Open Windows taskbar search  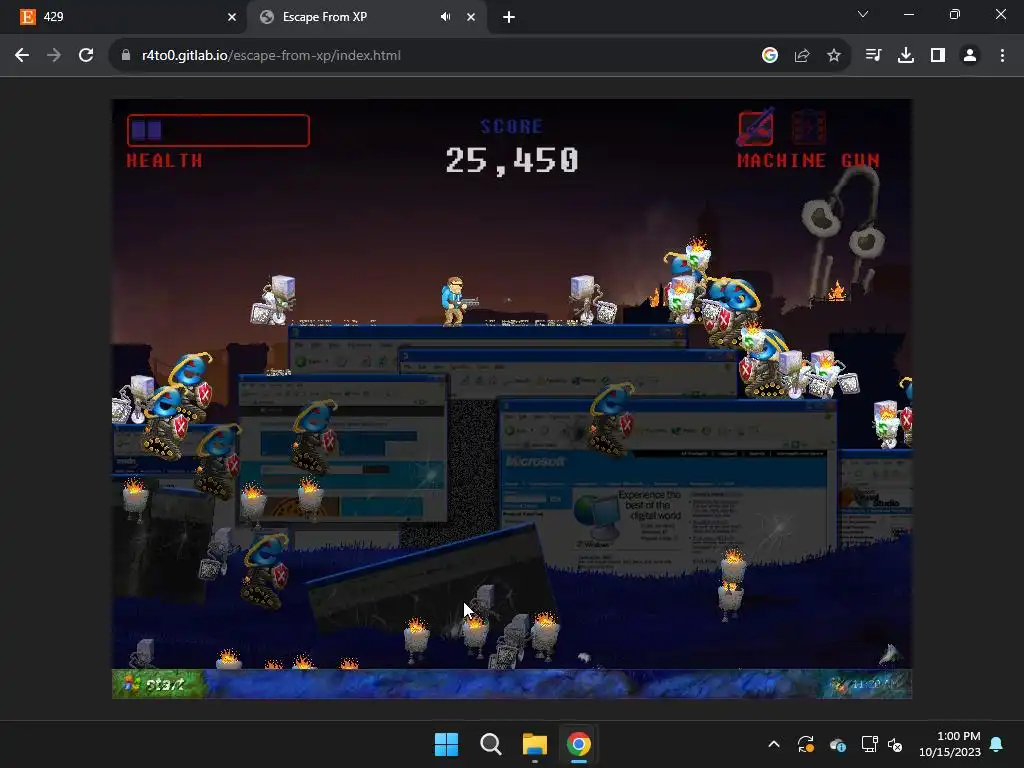(x=490, y=744)
